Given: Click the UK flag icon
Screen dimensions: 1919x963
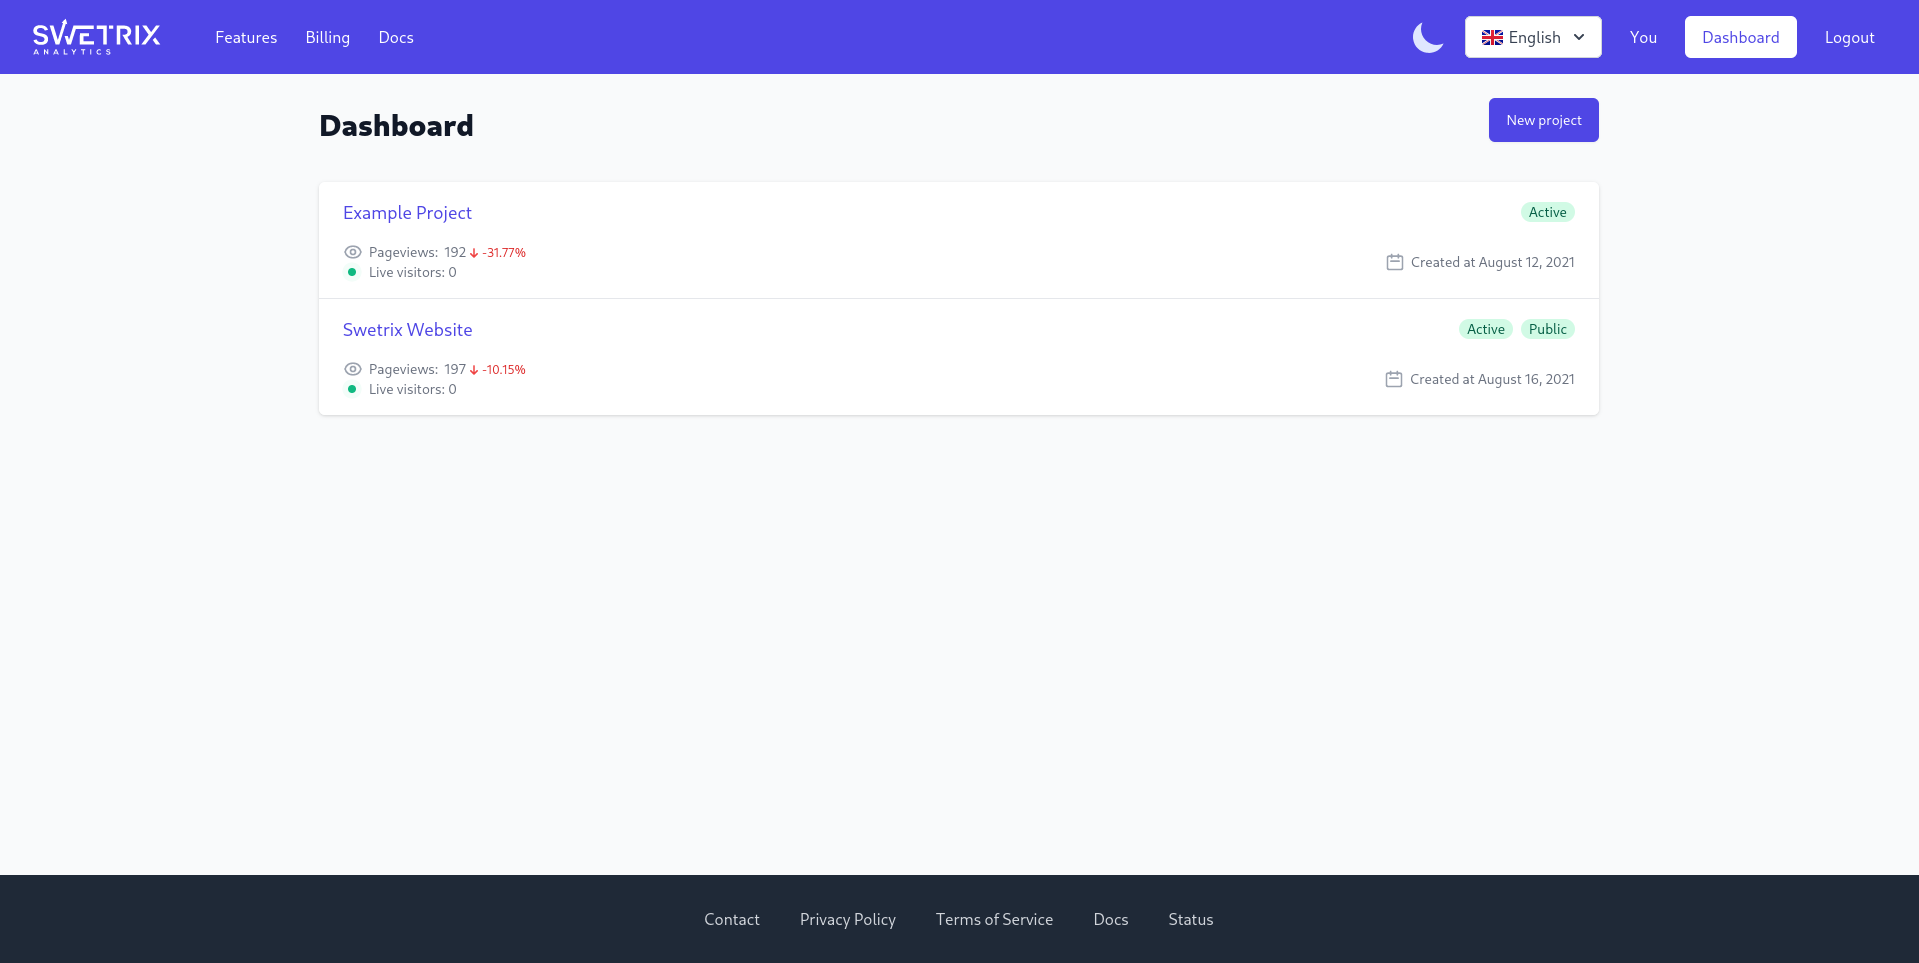Looking at the screenshot, I should click(x=1492, y=38).
